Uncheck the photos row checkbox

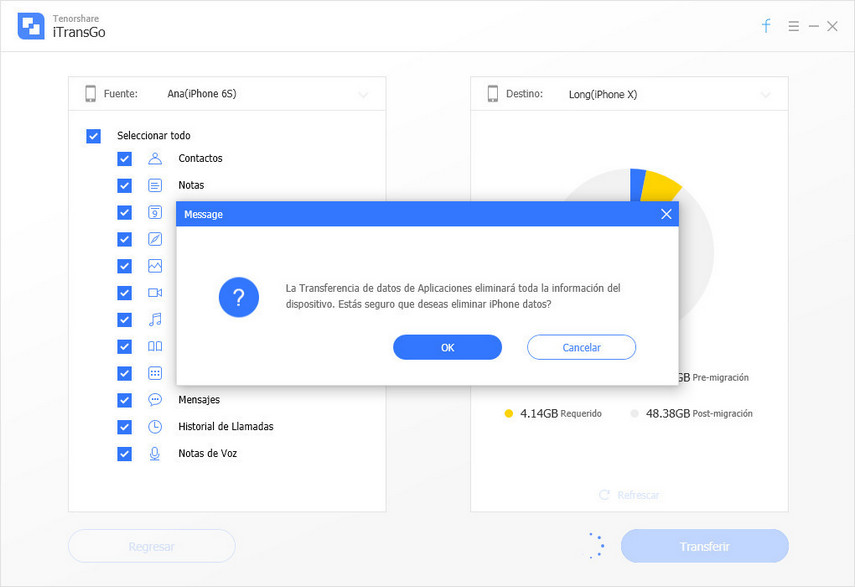[124, 266]
